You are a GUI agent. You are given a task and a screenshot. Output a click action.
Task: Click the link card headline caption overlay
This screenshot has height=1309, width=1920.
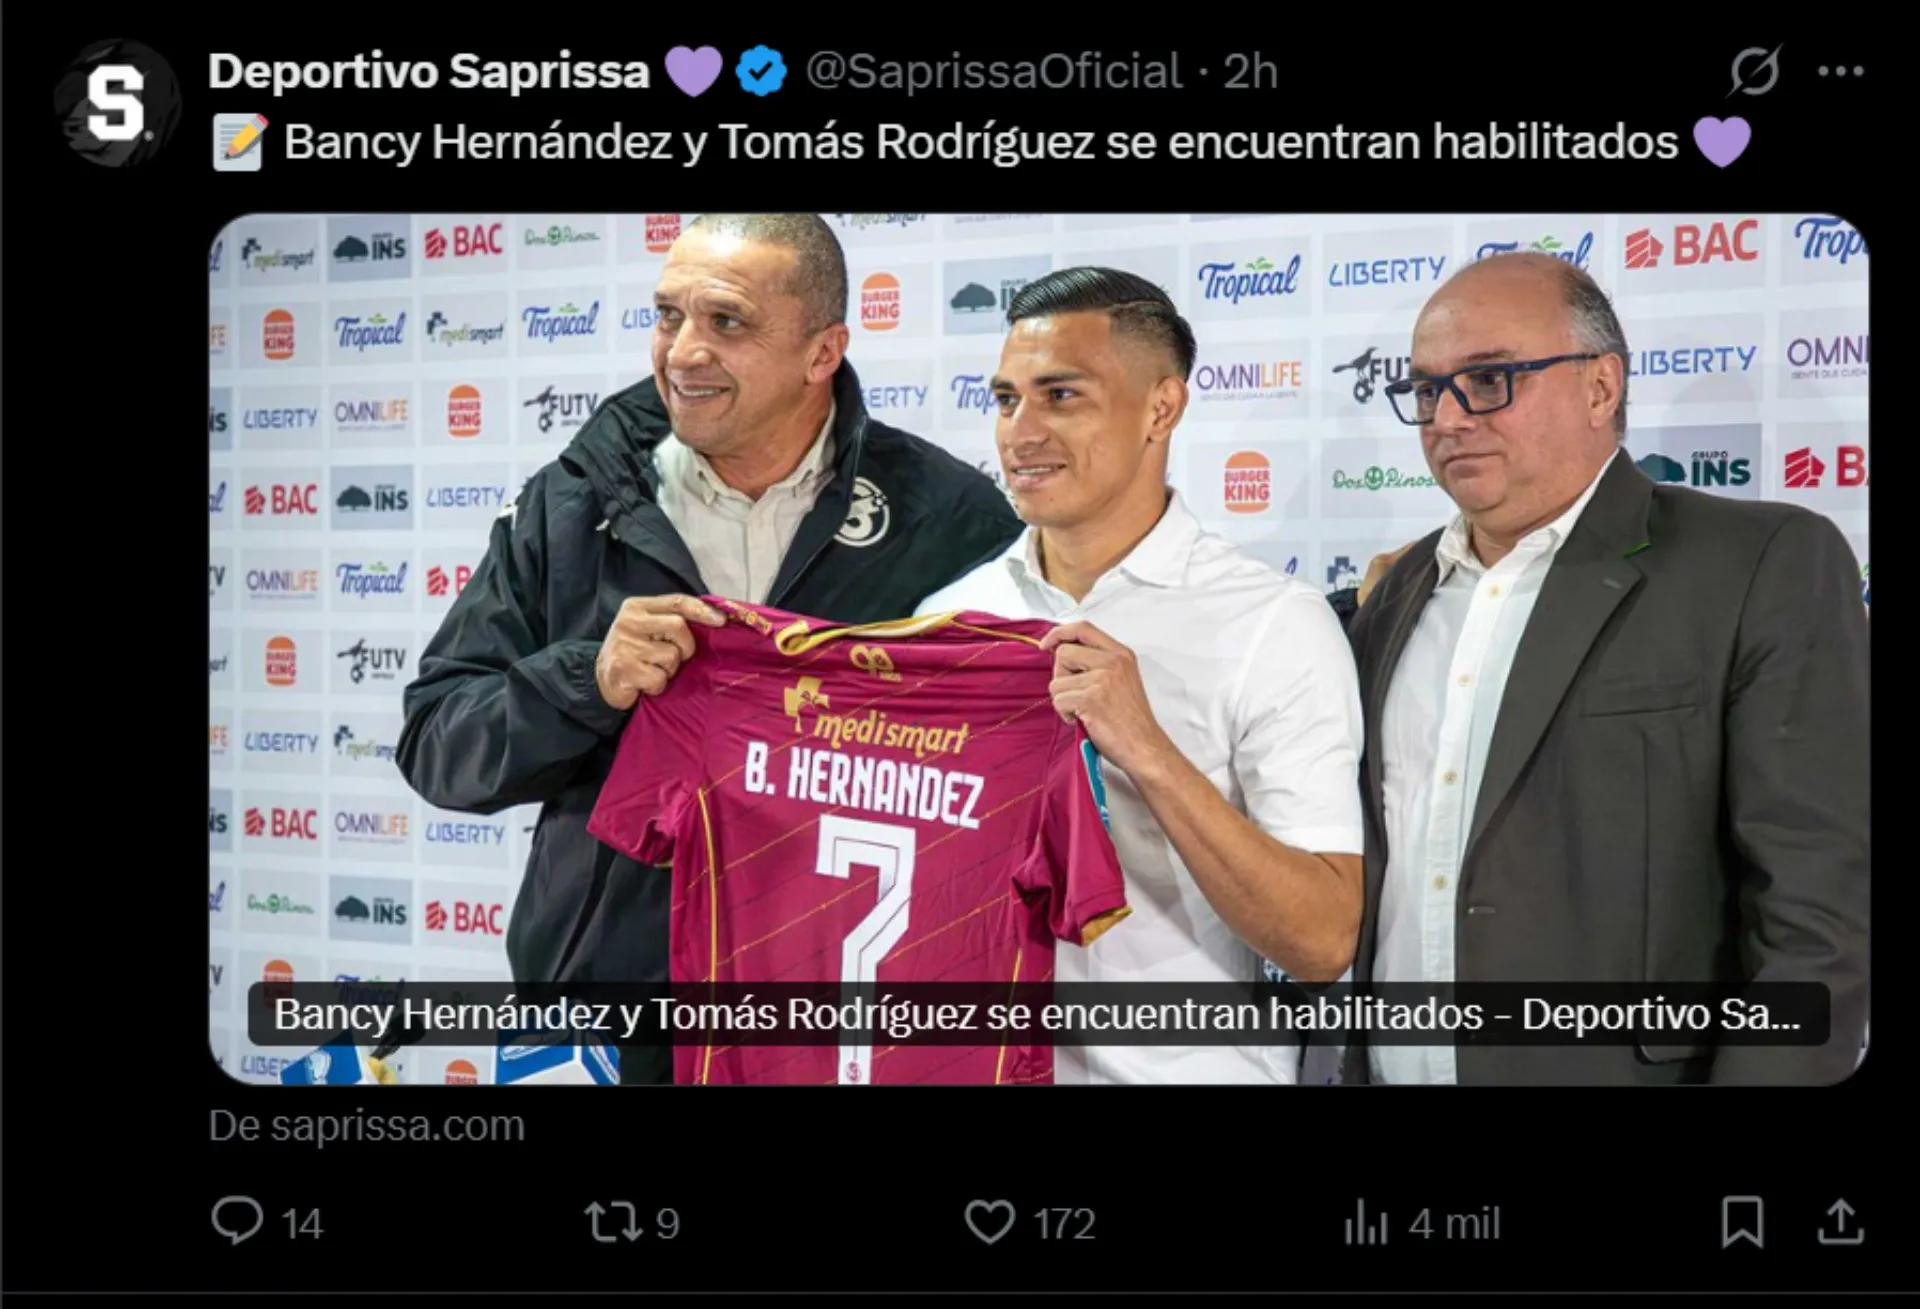tap(1038, 1014)
